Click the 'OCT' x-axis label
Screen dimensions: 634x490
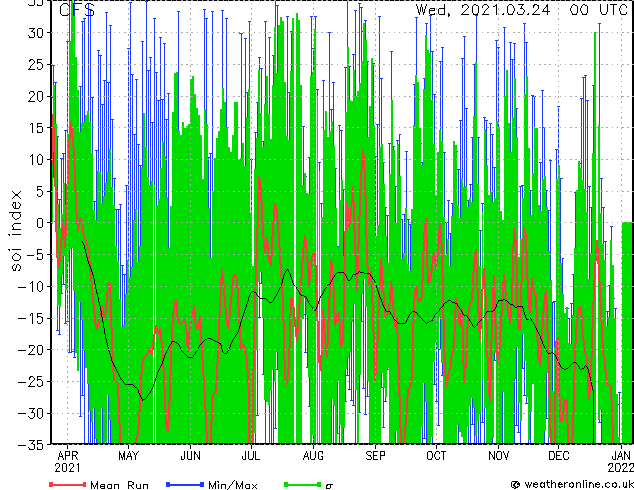click(x=436, y=456)
